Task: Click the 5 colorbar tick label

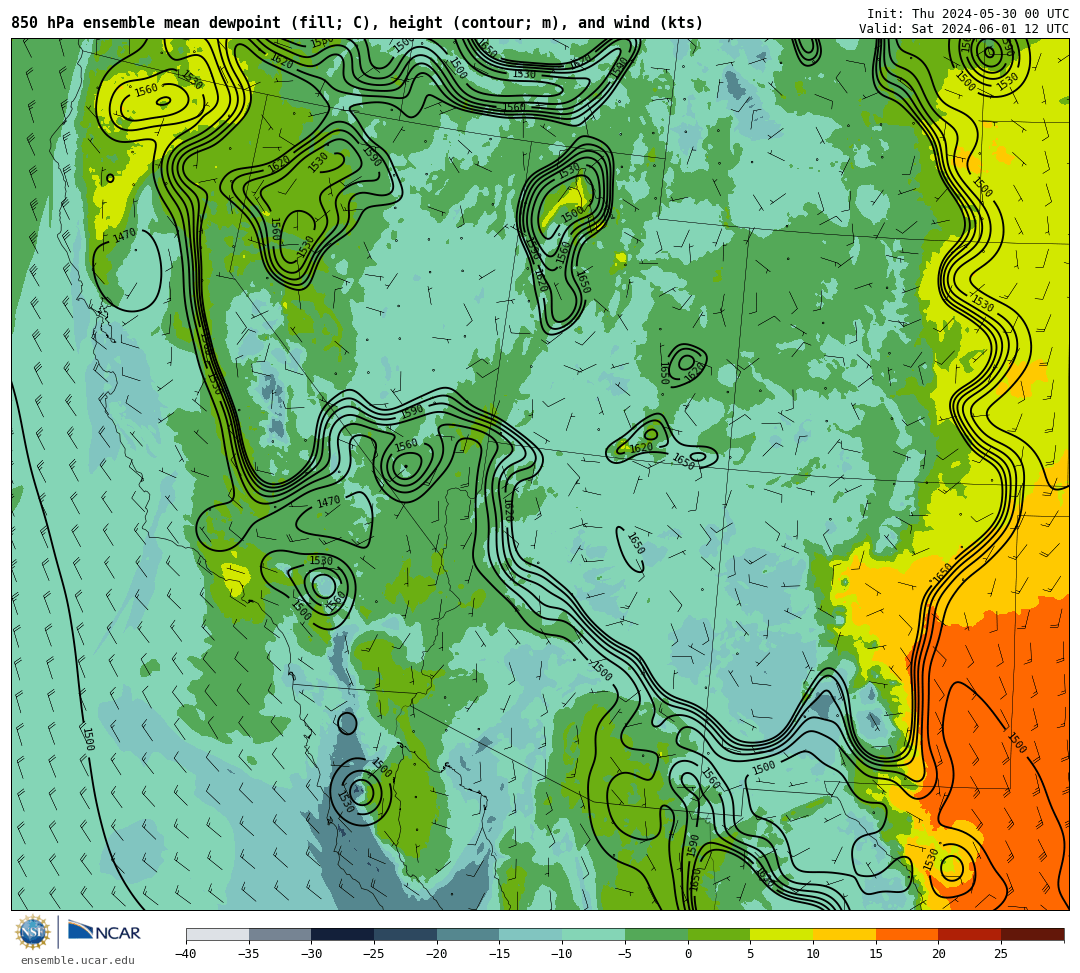Action: click(750, 954)
